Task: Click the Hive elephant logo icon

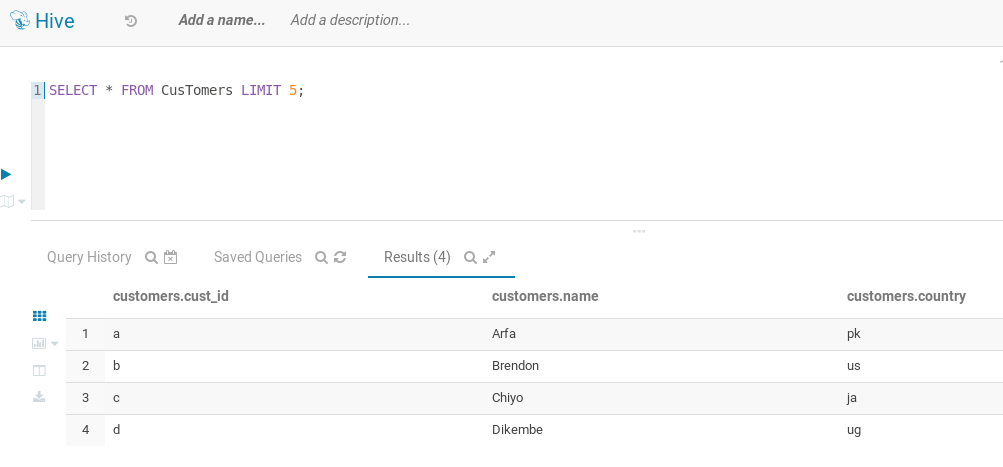Action: coord(20,20)
